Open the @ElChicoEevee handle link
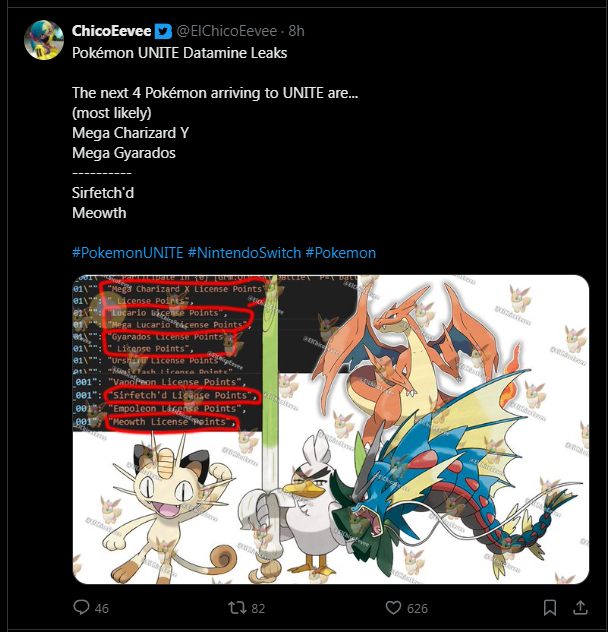 tap(227, 31)
